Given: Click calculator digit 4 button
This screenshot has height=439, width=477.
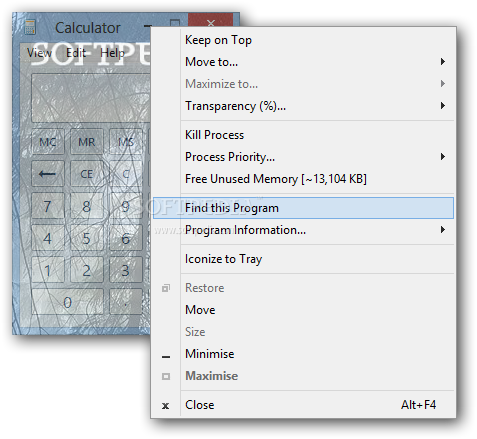Looking at the screenshot, I should (x=48, y=238).
